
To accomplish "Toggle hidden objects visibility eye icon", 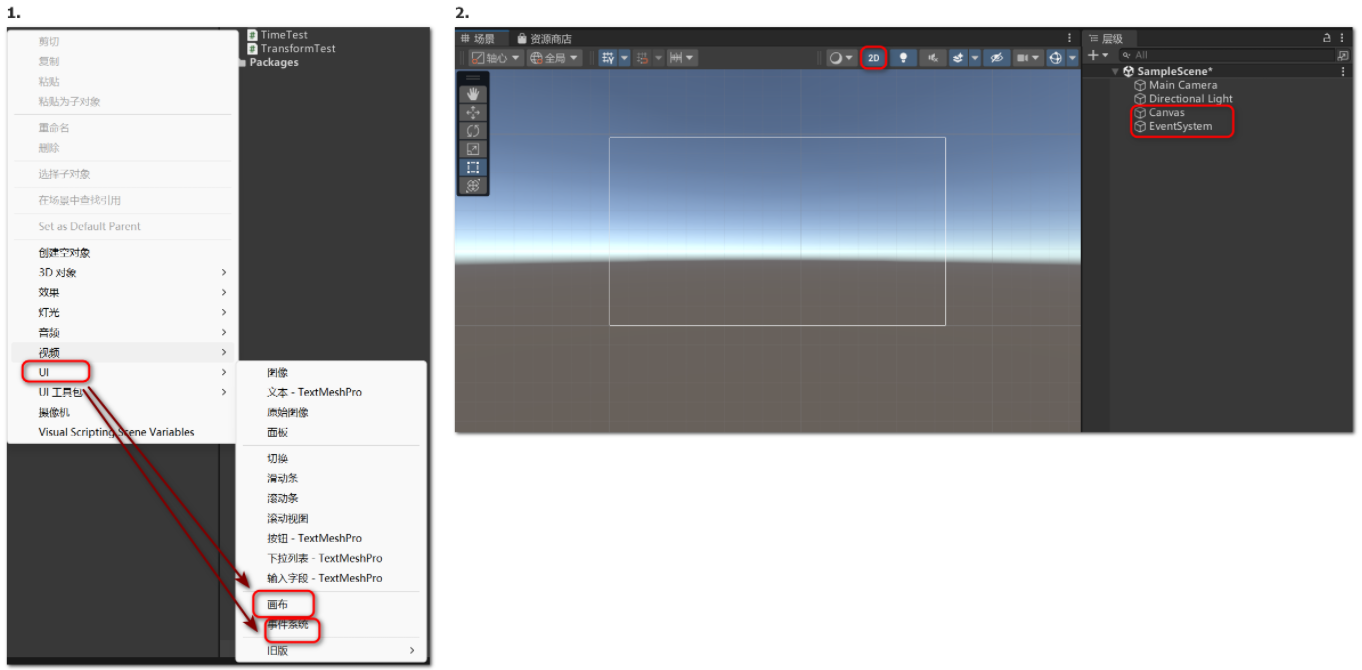I will pyautogui.click(x=996, y=58).
